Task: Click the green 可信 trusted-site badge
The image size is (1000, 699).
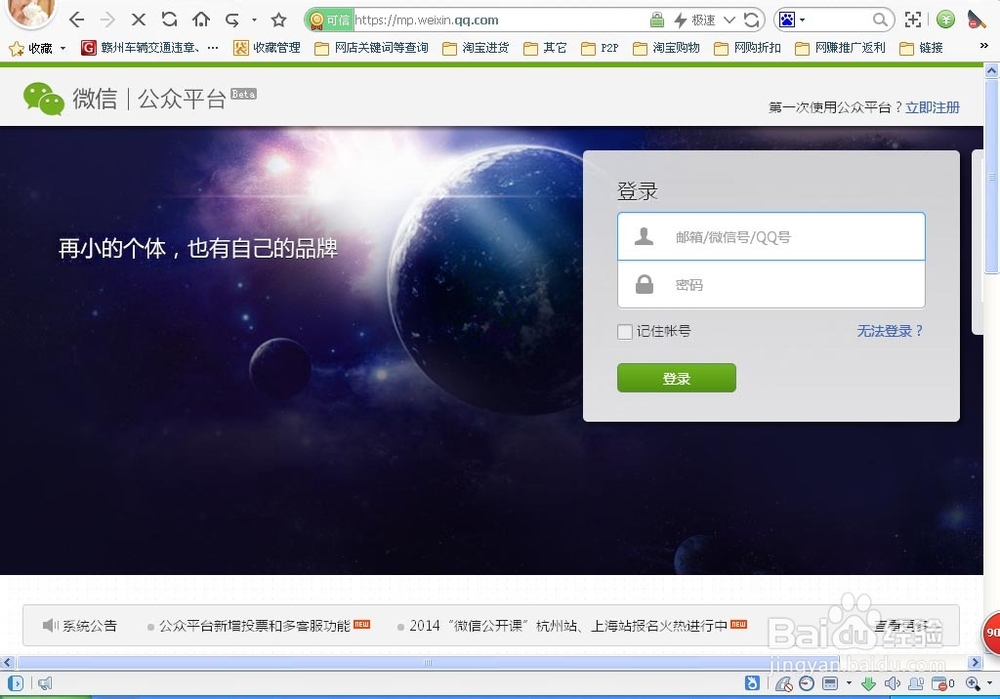Action: click(x=330, y=20)
